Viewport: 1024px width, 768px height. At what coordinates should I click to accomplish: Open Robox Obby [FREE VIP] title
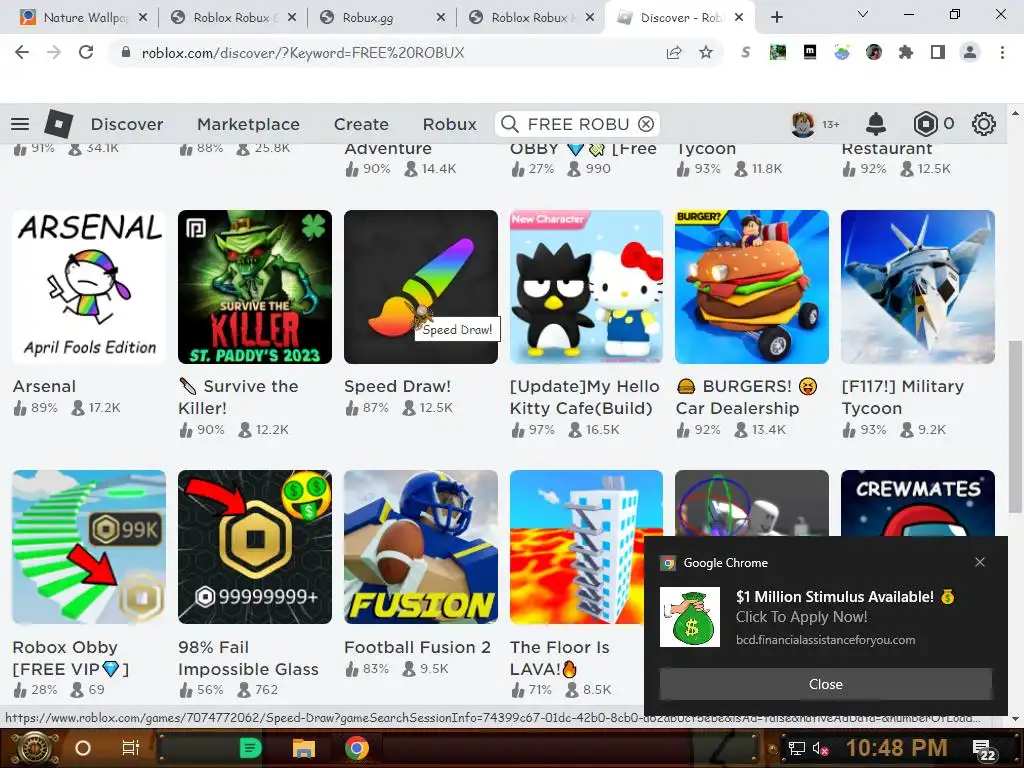[x=71, y=658]
